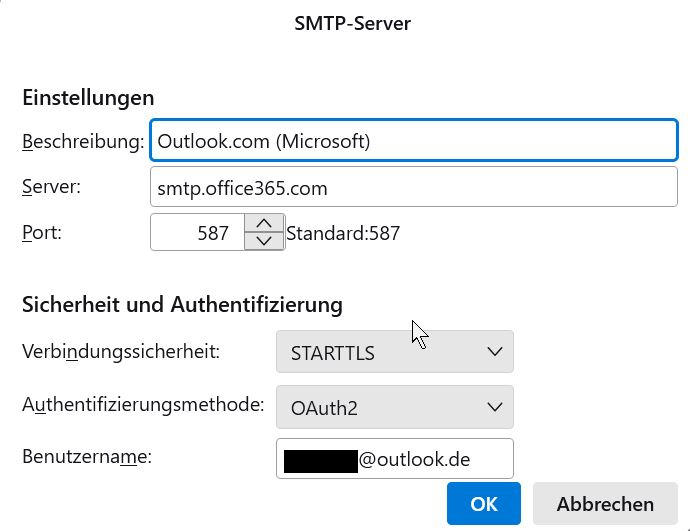Screen dimensions: 690x531
Task: Open the Verbindungssicherheit STARTTLS dropdown
Action: (394, 352)
